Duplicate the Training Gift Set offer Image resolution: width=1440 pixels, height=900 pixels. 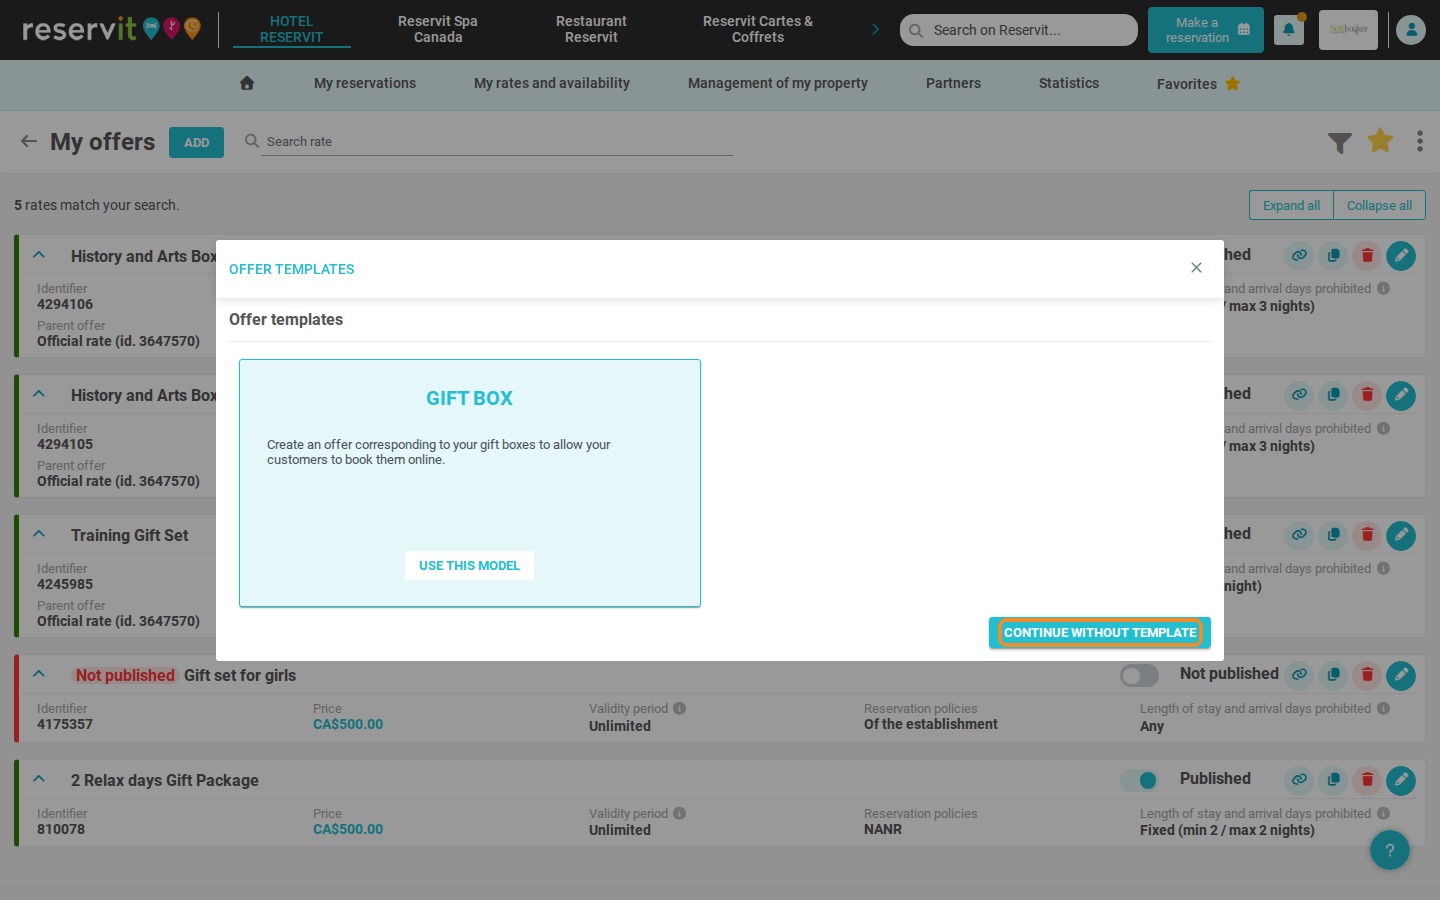click(x=1333, y=535)
